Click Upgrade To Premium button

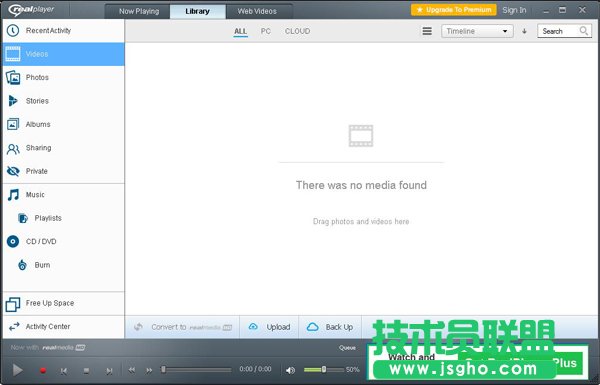[x=453, y=10]
